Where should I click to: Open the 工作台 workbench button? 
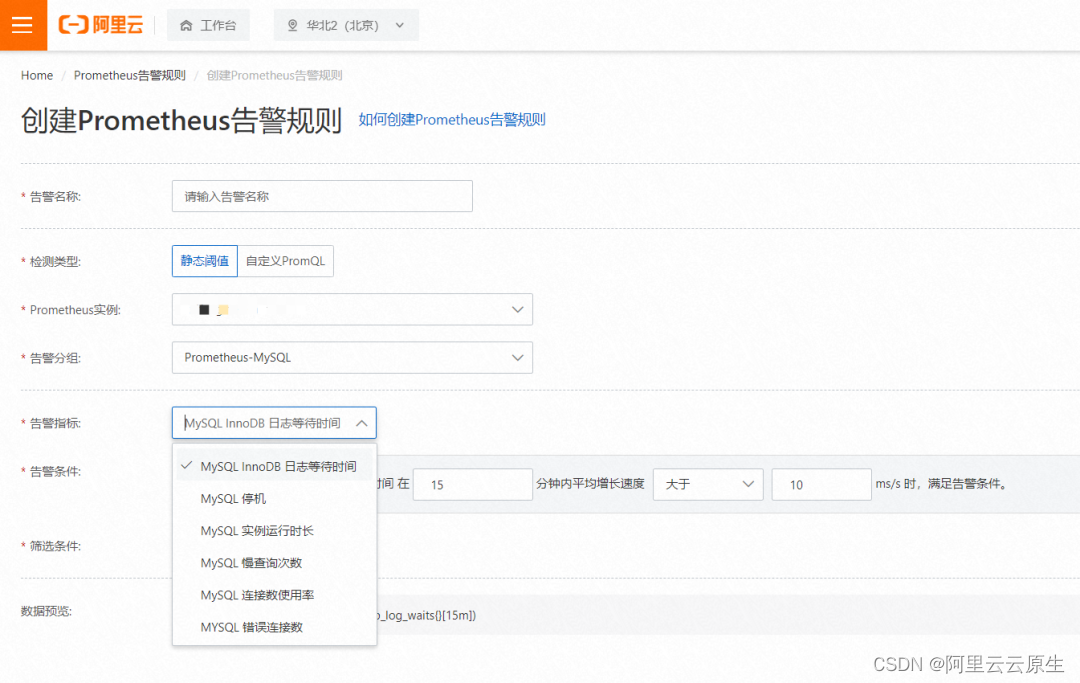point(208,25)
